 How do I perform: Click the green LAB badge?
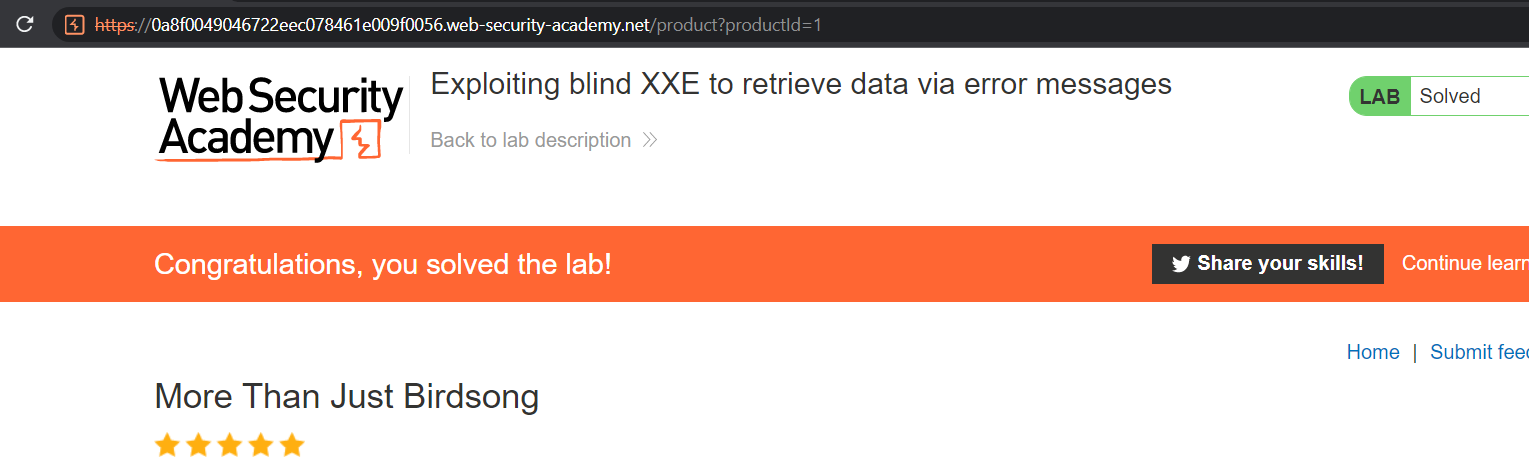coord(1380,97)
